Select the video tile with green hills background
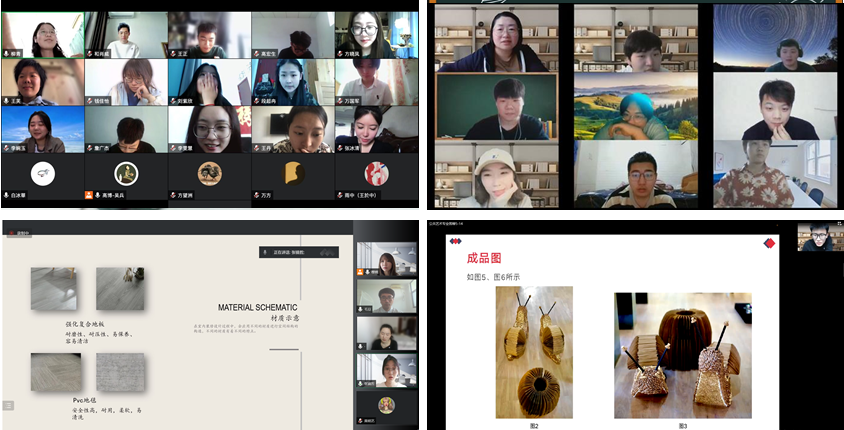Viewport: 844px width, 430px height. [635, 106]
